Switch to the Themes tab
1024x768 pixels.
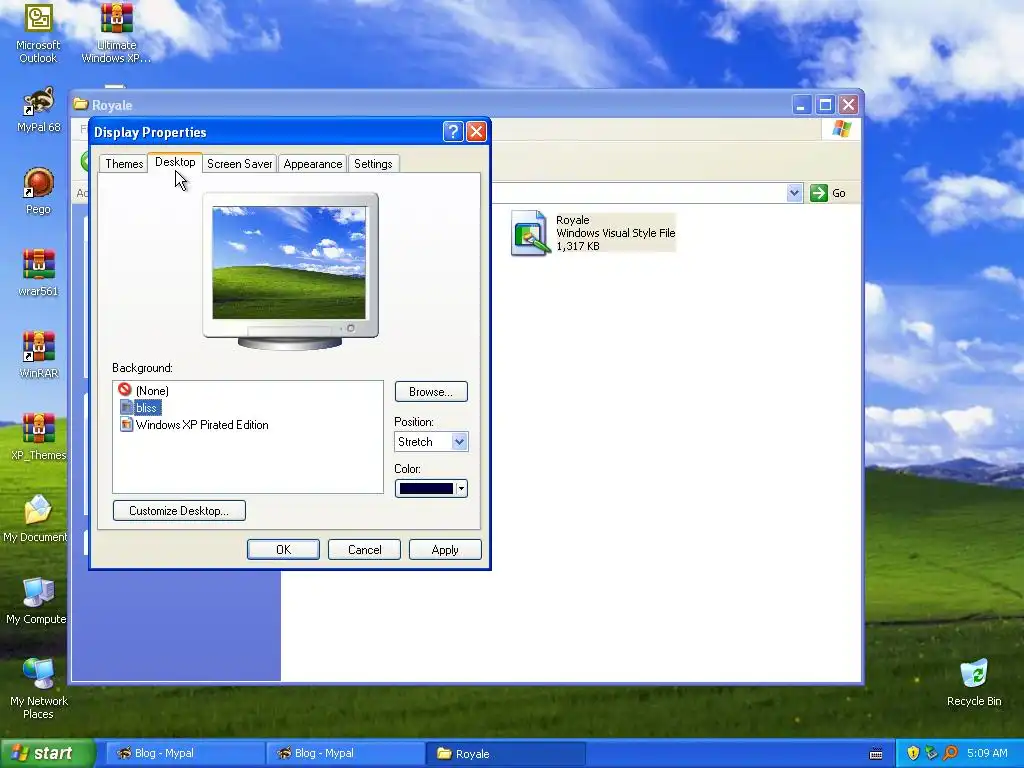click(124, 164)
